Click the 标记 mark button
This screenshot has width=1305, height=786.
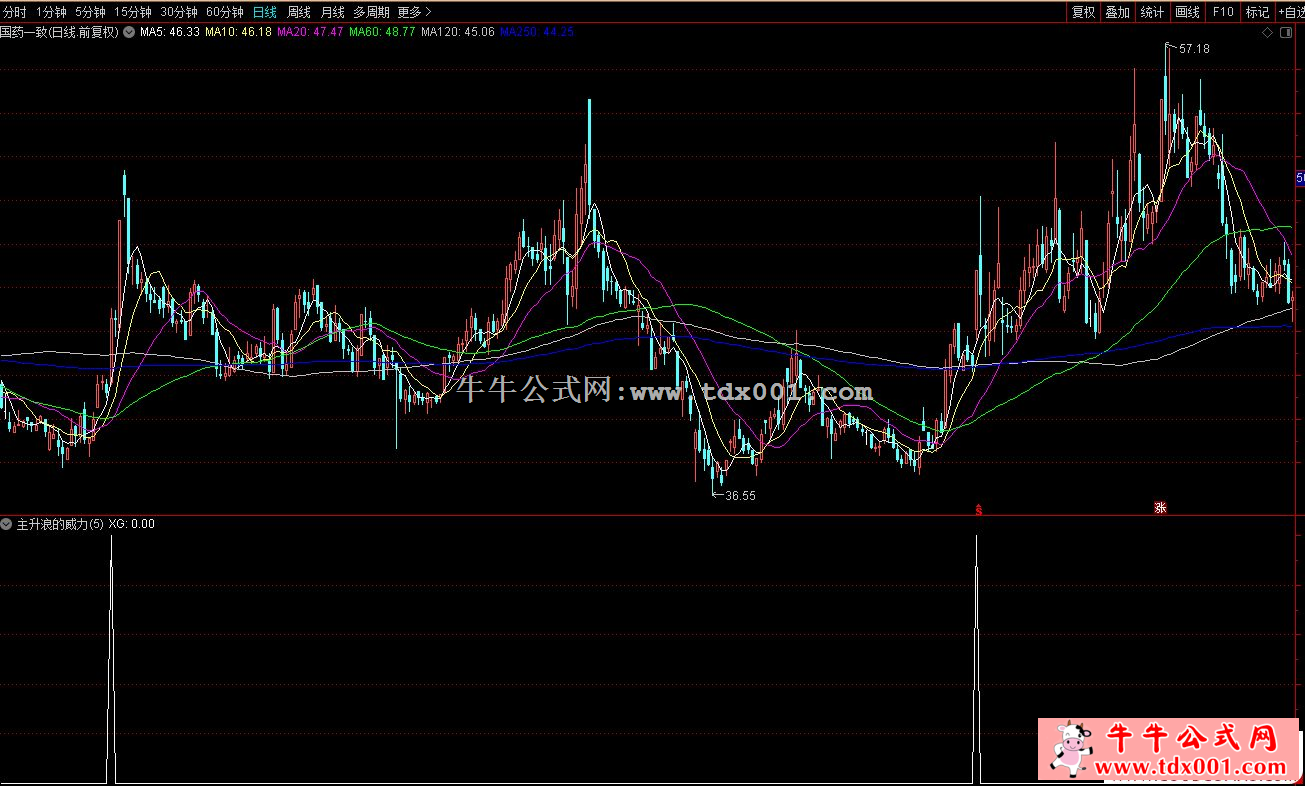tap(1257, 12)
